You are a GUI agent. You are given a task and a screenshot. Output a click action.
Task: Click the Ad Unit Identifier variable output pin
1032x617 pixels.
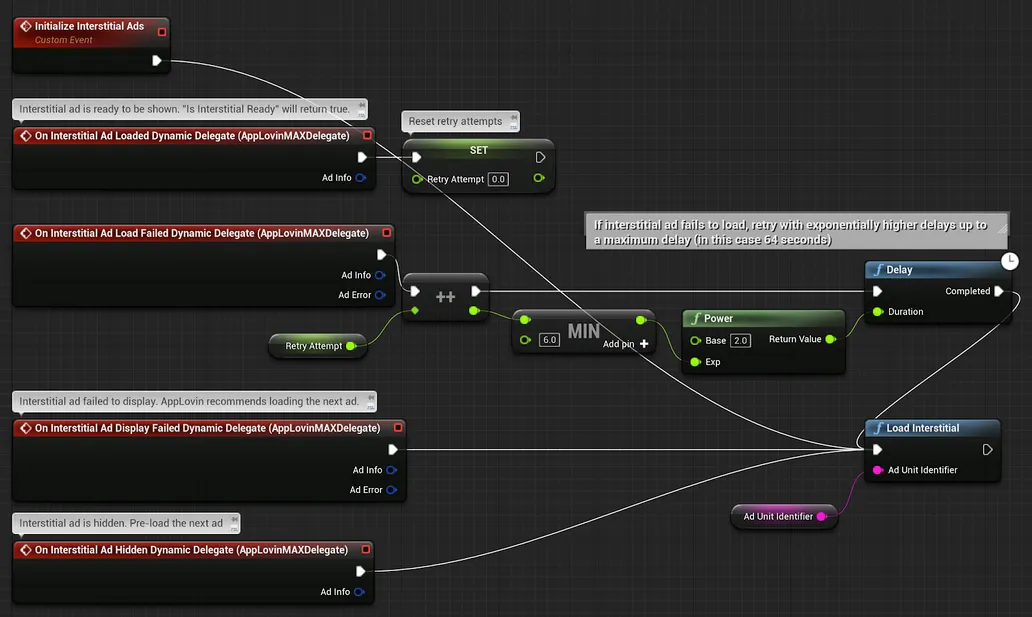(822, 517)
